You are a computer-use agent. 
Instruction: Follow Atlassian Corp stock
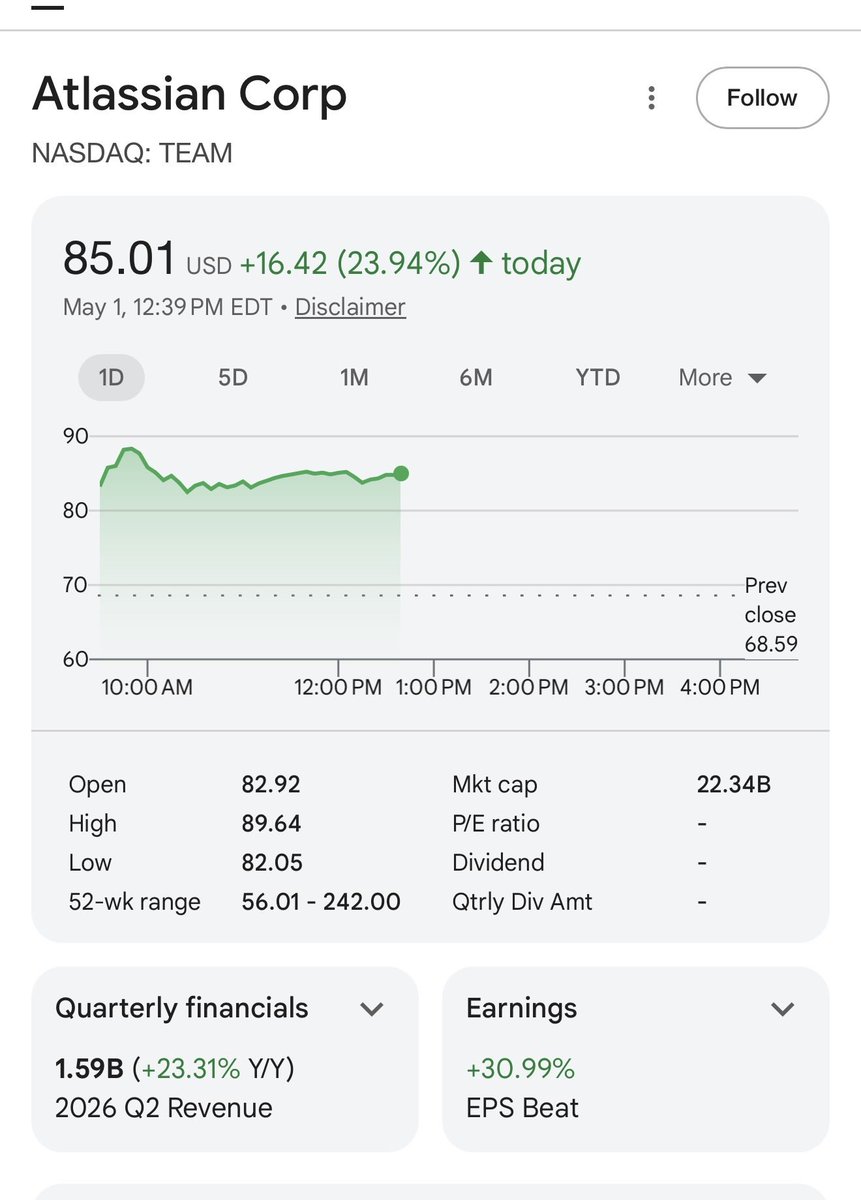762,98
